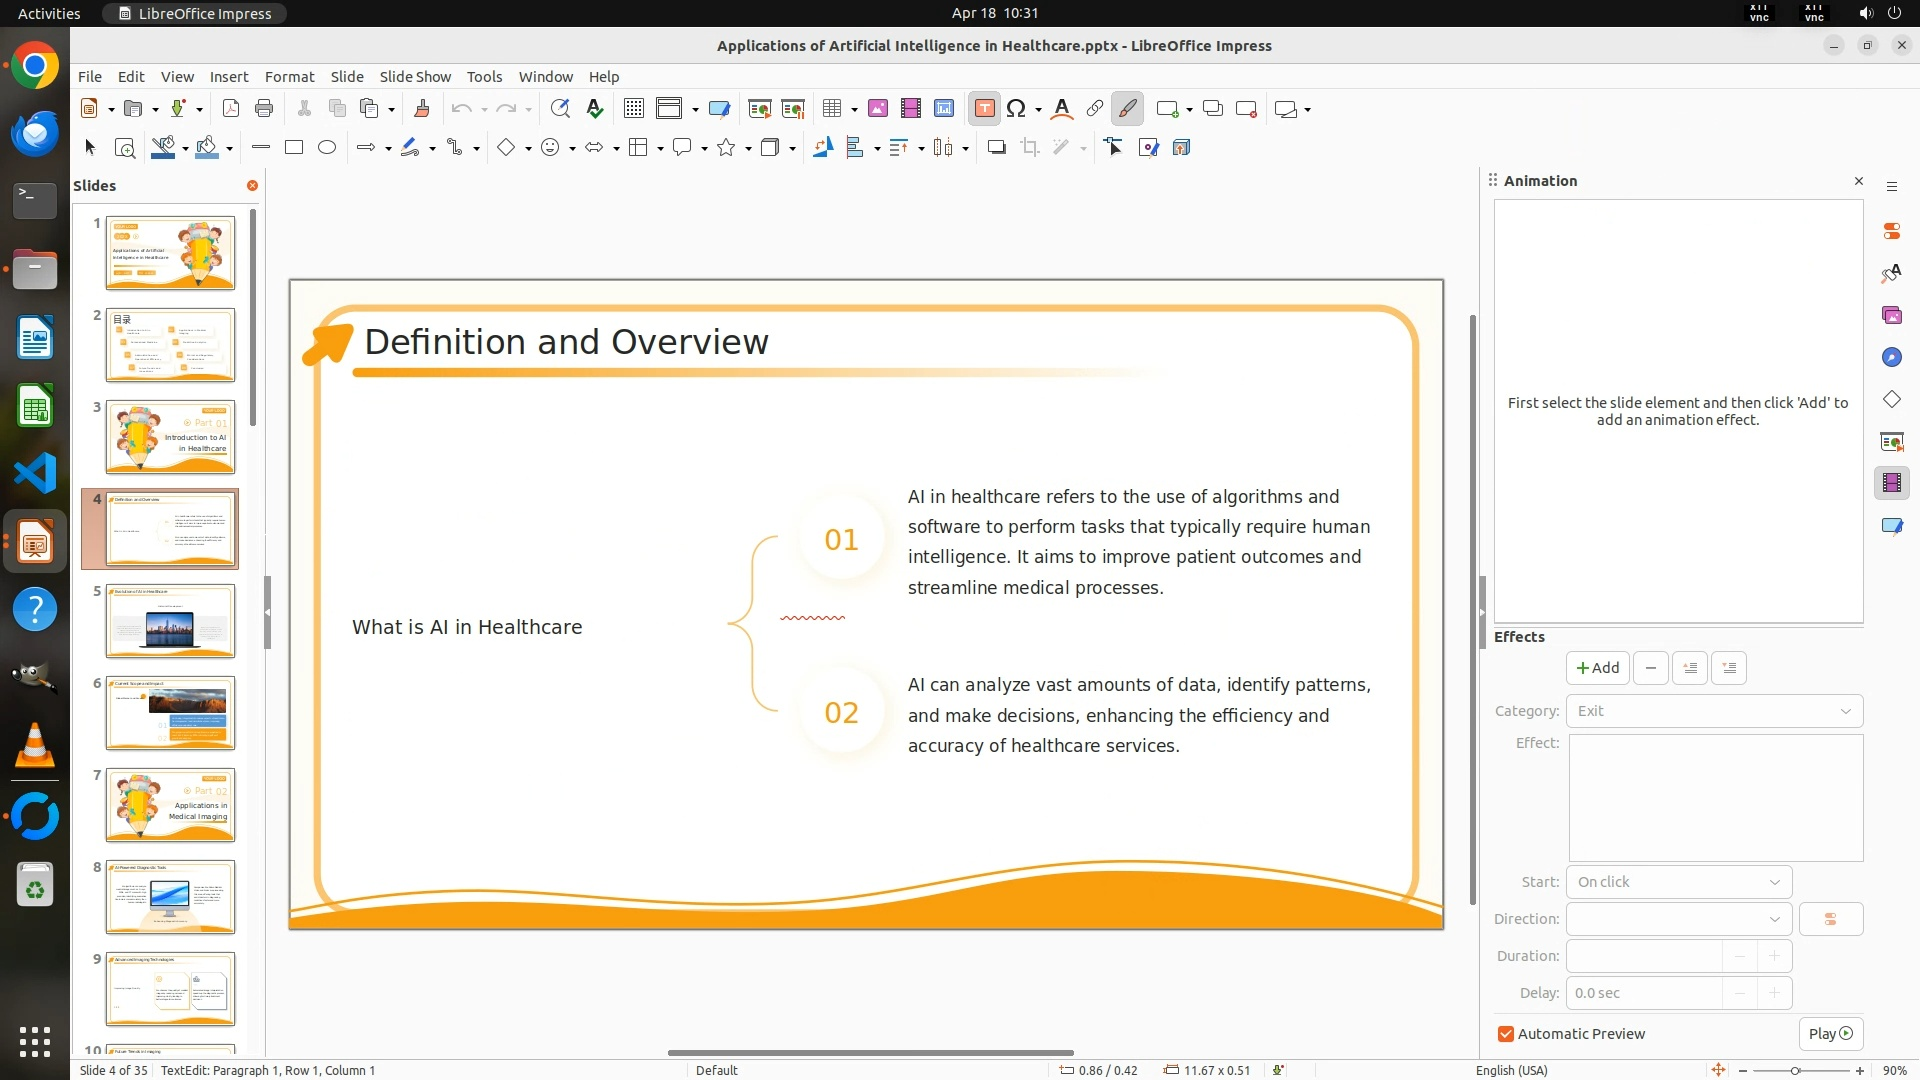Click the Insert Text Box icon
The height and width of the screenshot is (1080, 1920).
point(984,109)
